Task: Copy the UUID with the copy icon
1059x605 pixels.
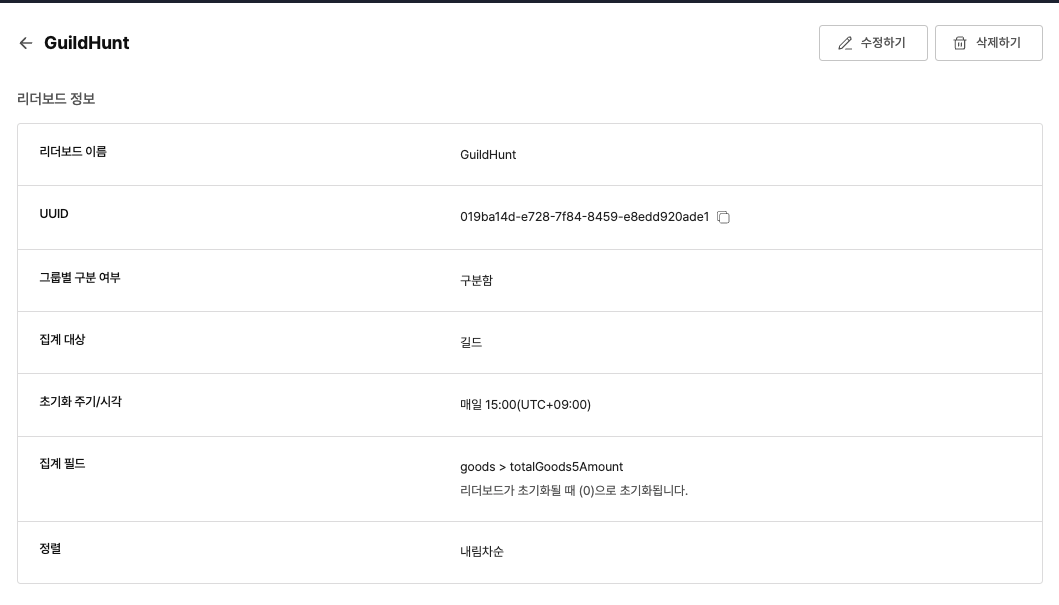Action: pyautogui.click(x=723, y=217)
